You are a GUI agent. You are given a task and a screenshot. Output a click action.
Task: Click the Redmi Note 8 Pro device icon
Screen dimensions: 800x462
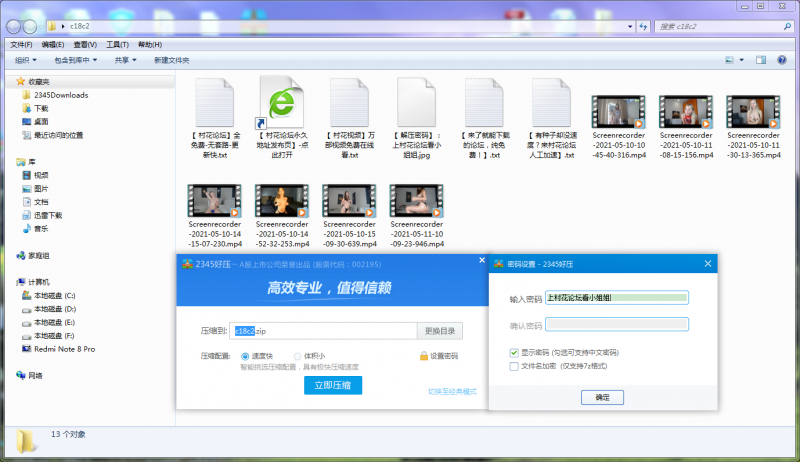pos(26,349)
